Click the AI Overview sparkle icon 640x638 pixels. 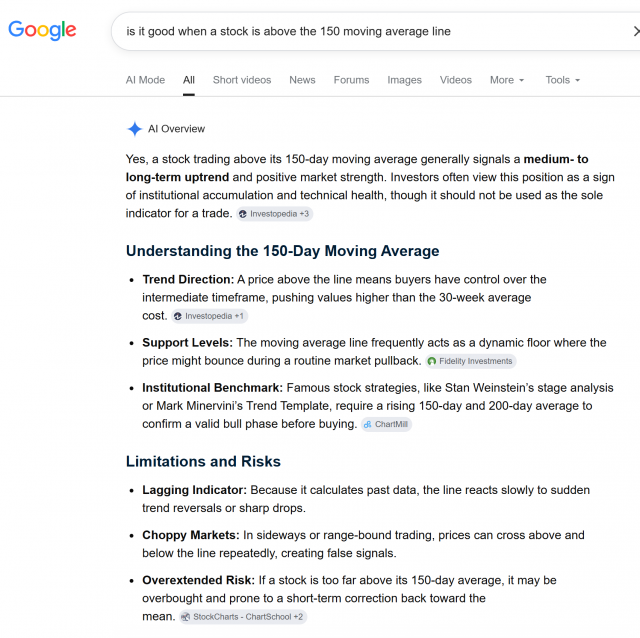pos(134,129)
